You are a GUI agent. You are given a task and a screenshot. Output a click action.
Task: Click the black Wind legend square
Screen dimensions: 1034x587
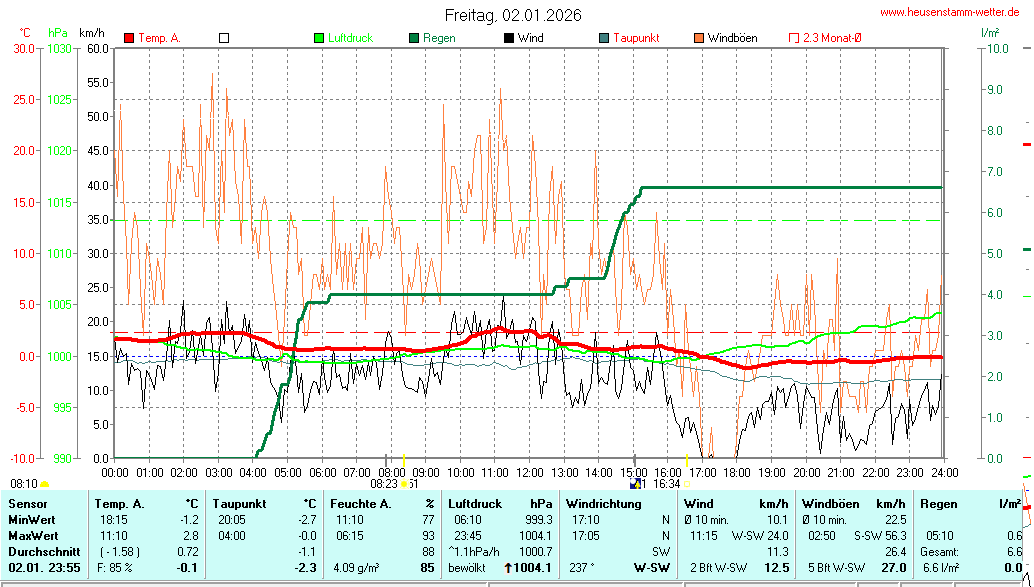coord(509,38)
